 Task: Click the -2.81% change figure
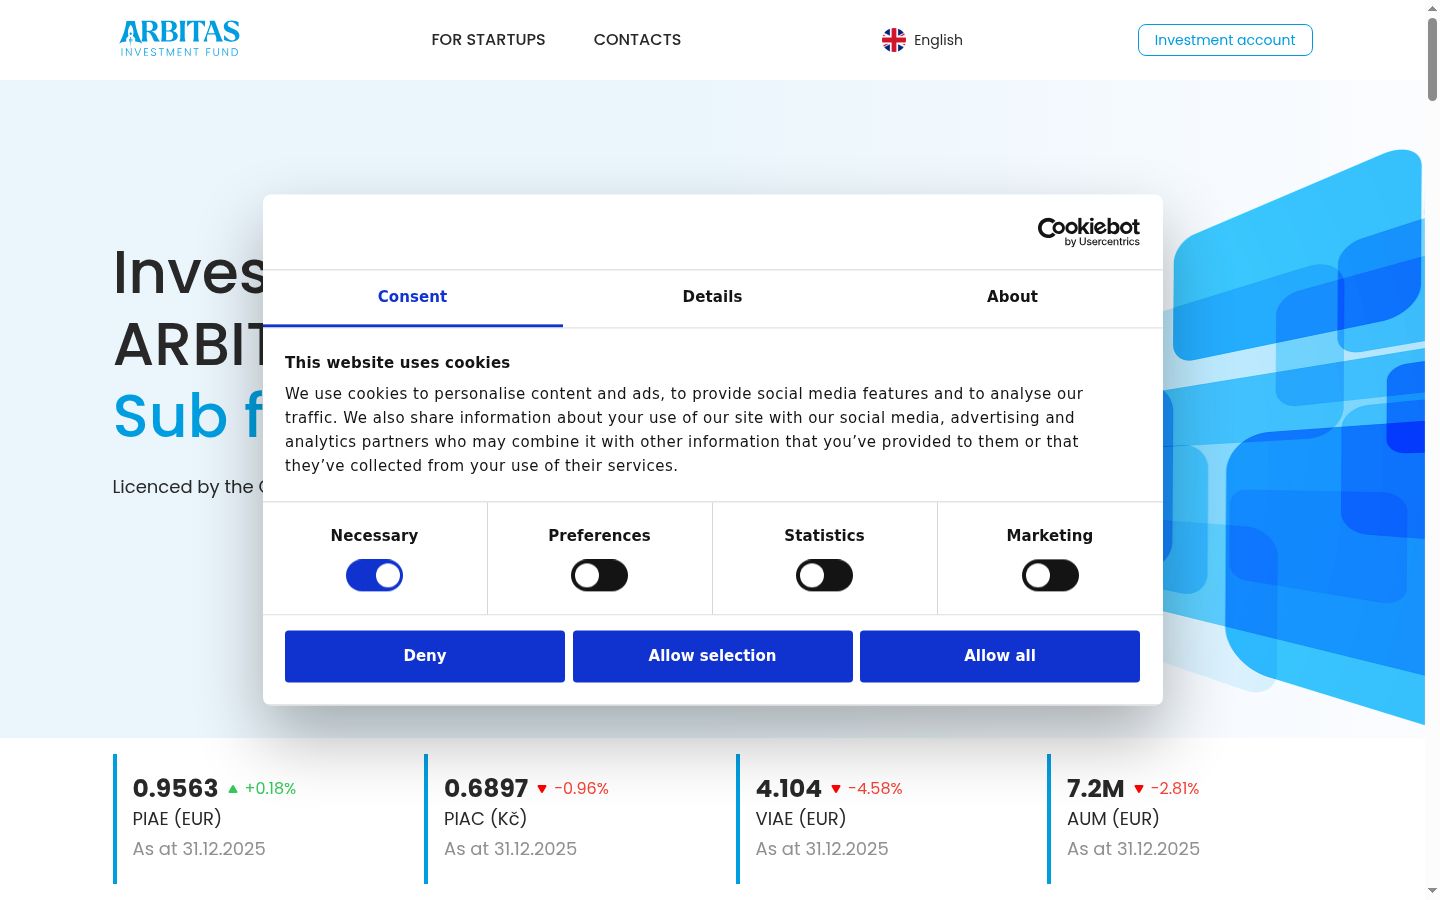[1174, 789]
